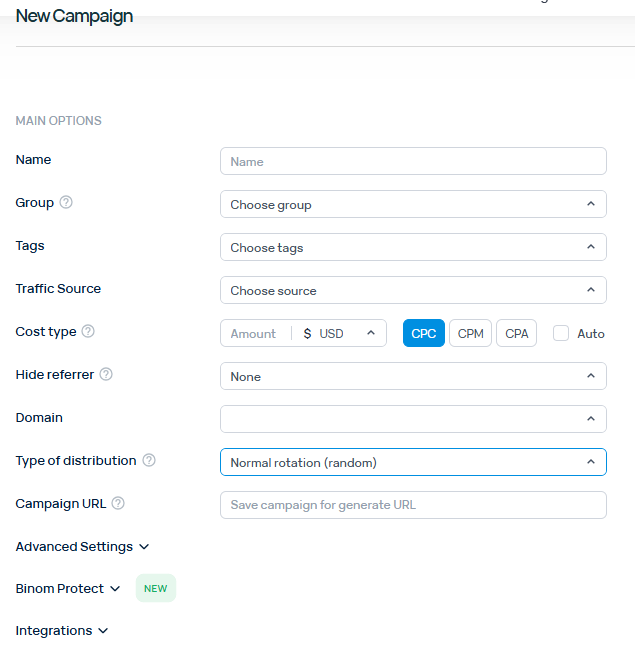Click the green NEW badge
Image resolution: width=635 pixels, height=647 pixels.
155,588
